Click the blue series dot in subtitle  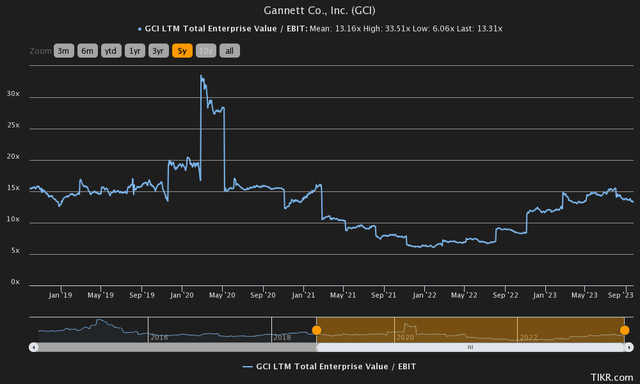click(x=140, y=29)
